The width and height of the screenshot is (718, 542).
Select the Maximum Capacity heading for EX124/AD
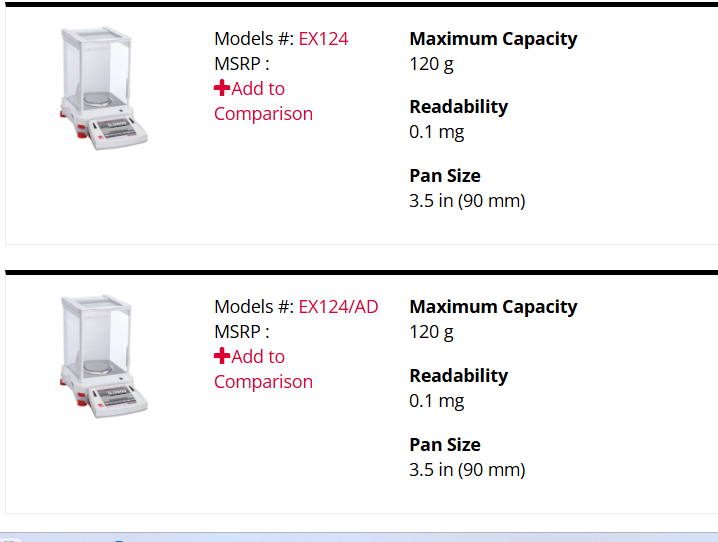point(493,307)
